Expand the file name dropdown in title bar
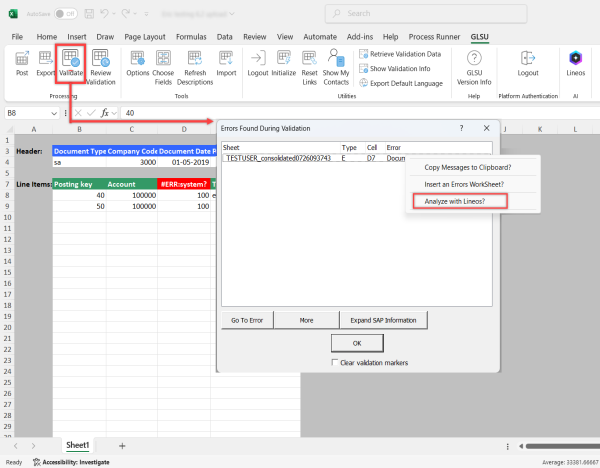This screenshot has width=600, height=468. (x=232, y=14)
